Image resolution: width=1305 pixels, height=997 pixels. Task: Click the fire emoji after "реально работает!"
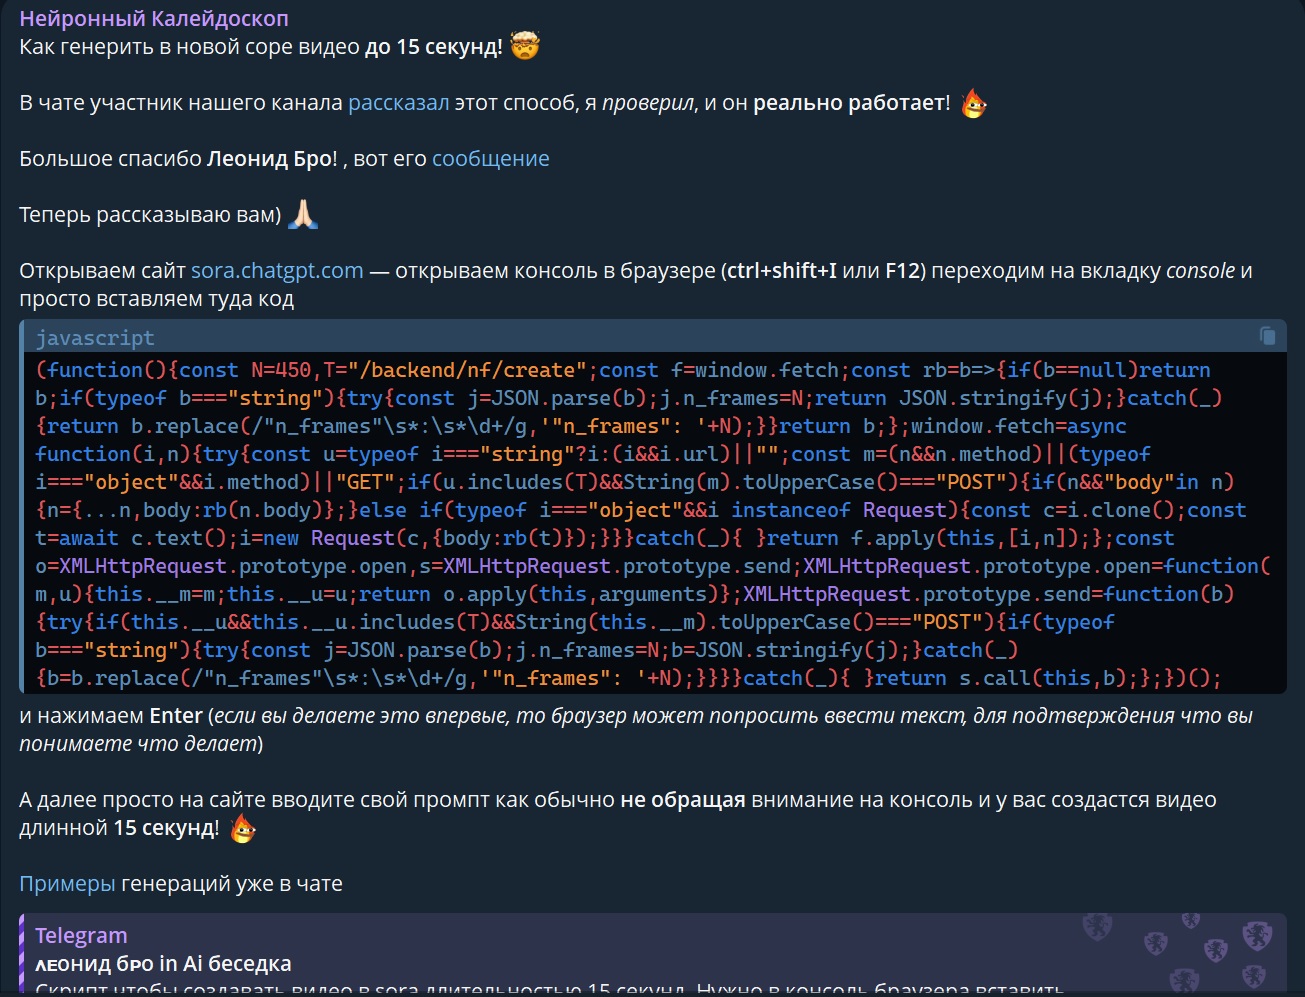click(973, 103)
